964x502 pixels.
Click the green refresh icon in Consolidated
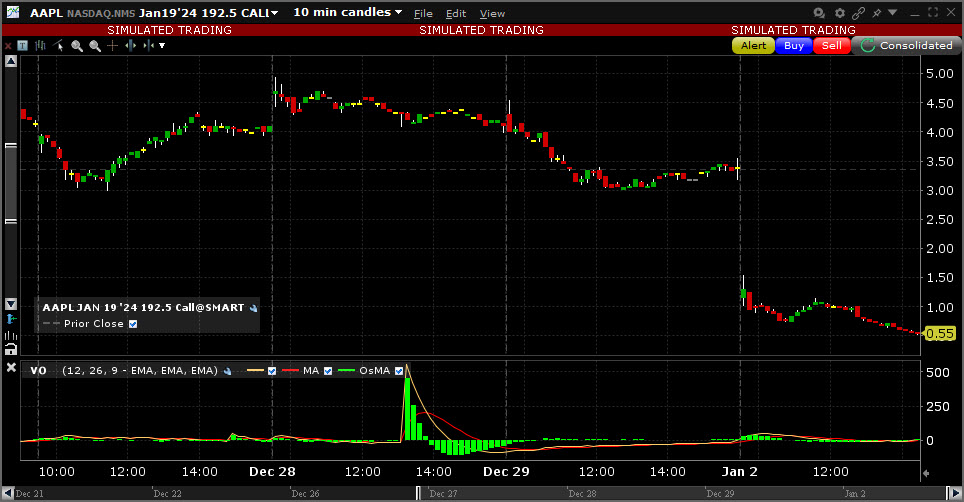coord(867,45)
